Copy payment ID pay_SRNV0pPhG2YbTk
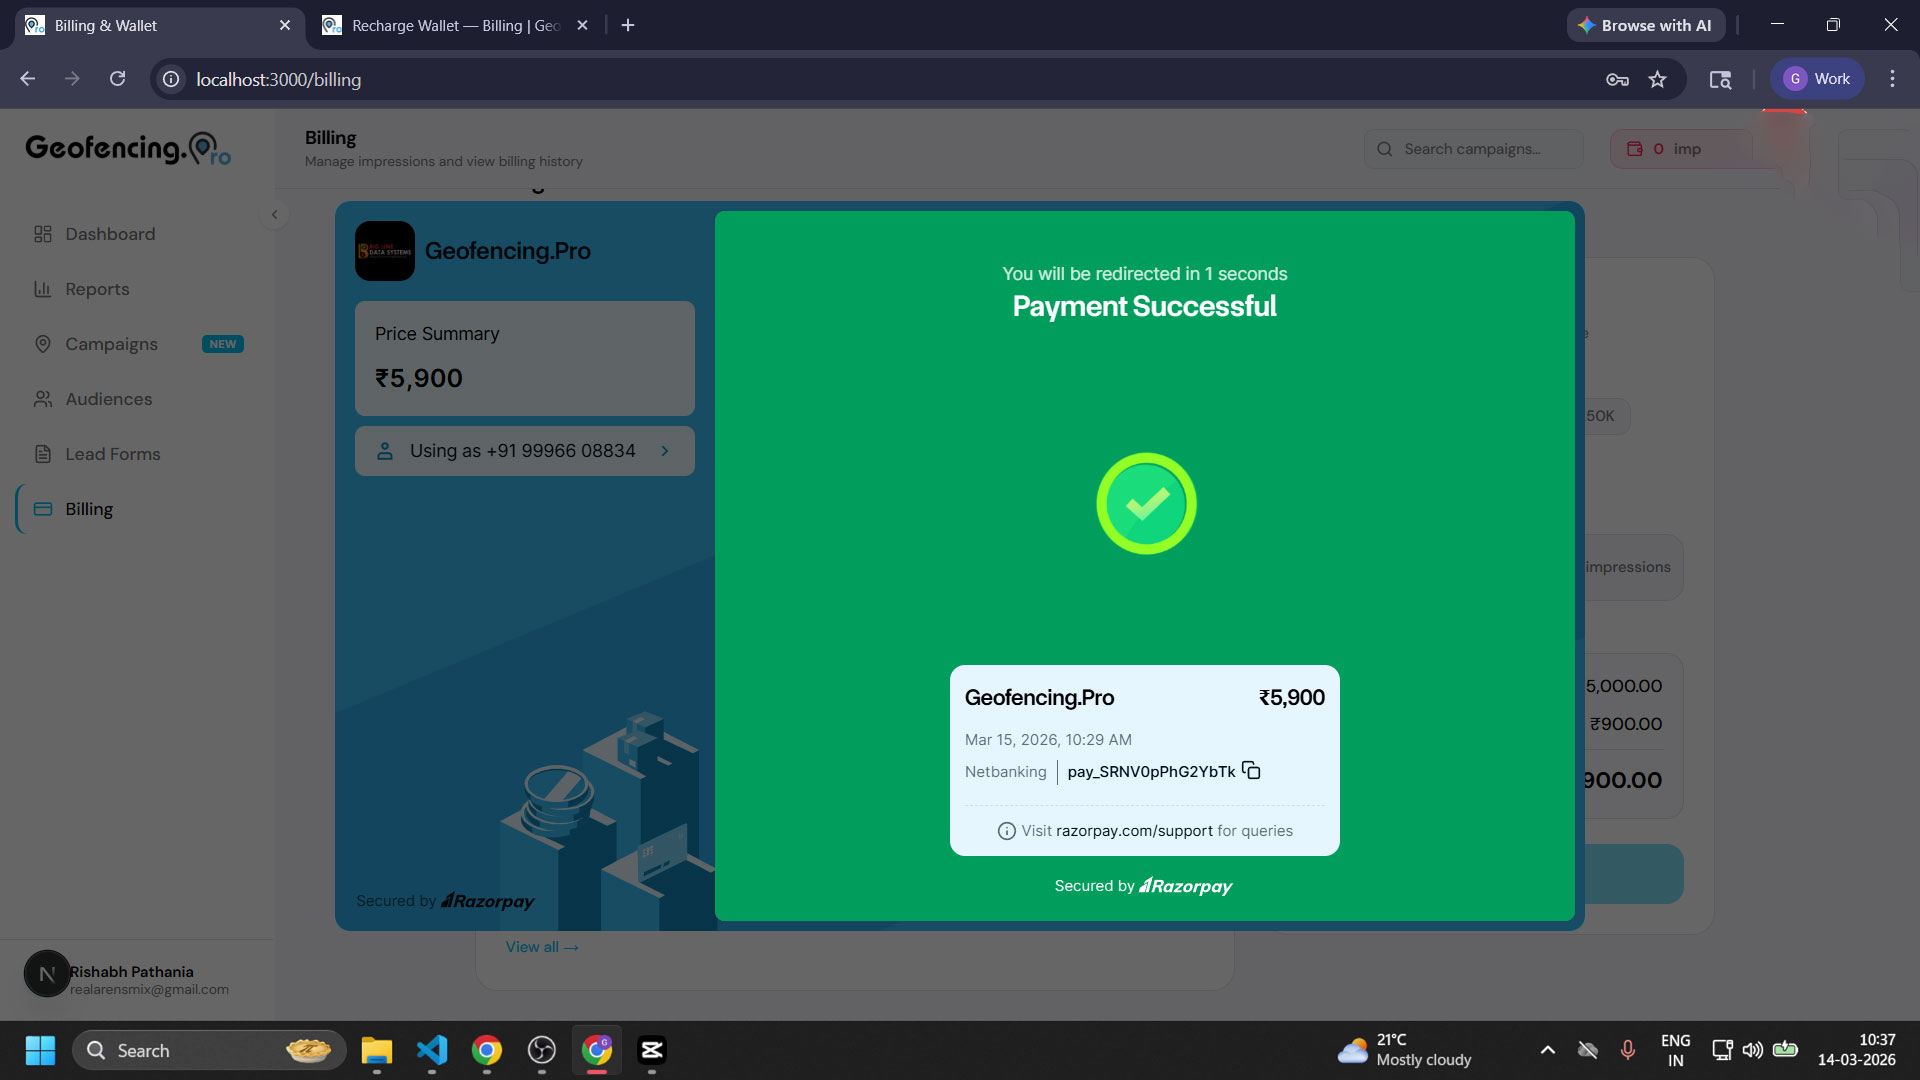Image resolution: width=1920 pixels, height=1080 pixels. (1250, 770)
